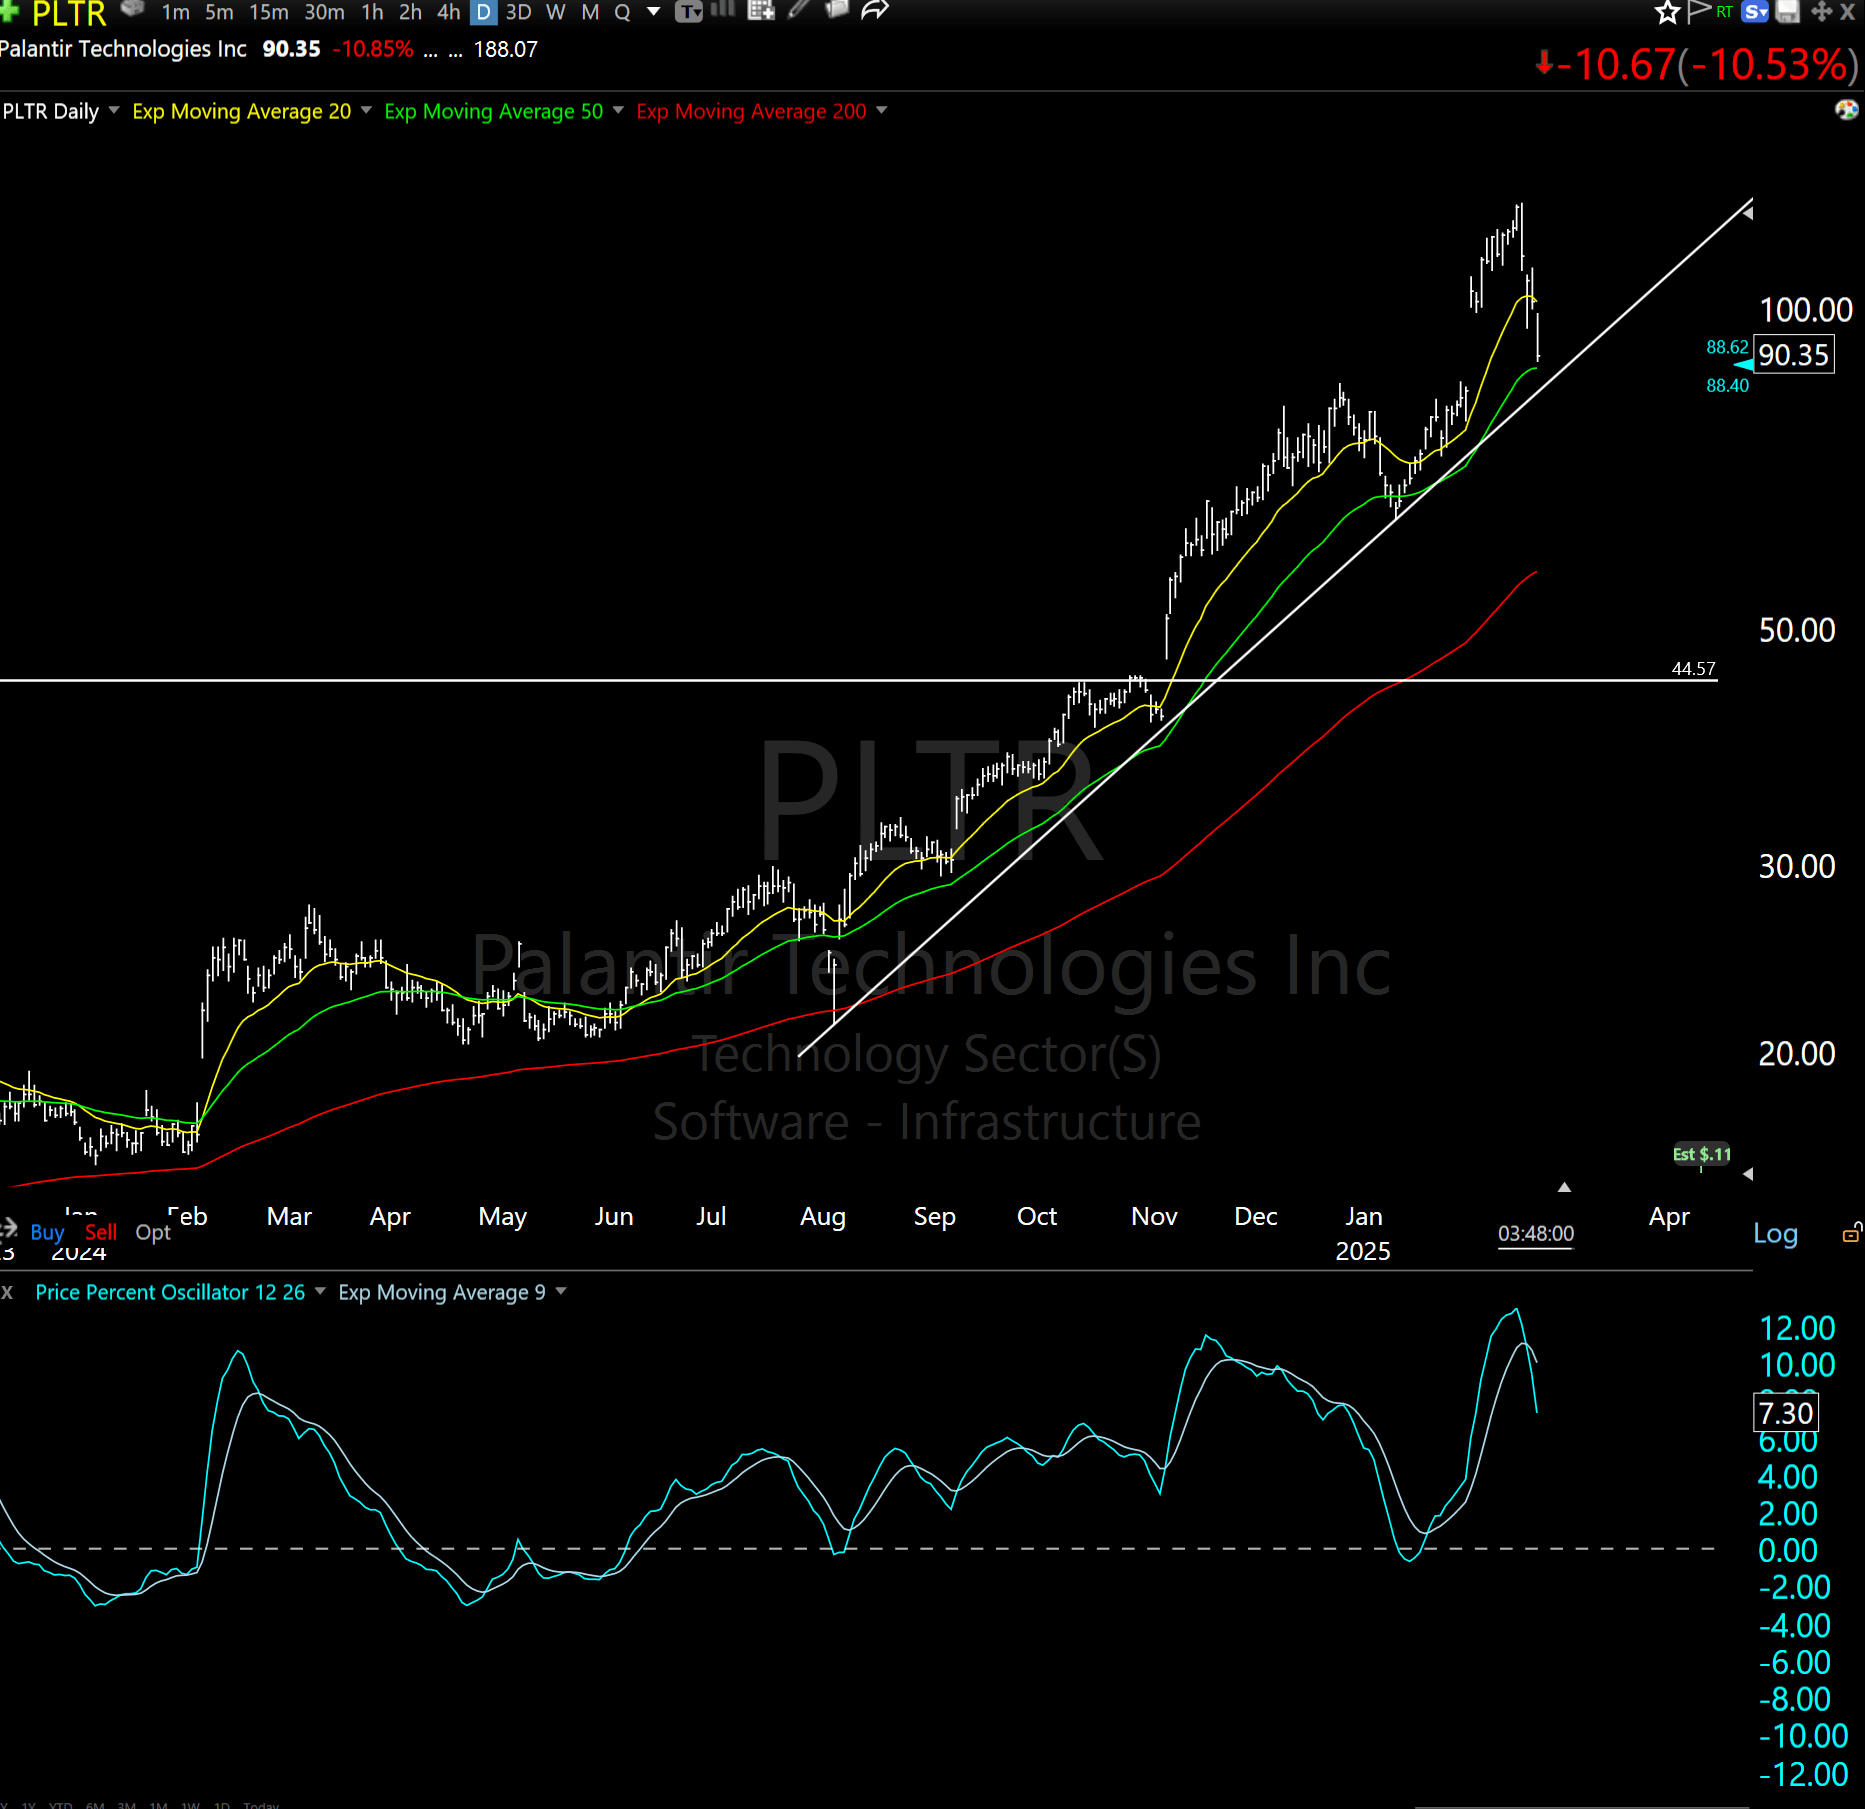Add PLTR to favorites with star icon
This screenshot has height=1809, width=1865.
[1667, 12]
